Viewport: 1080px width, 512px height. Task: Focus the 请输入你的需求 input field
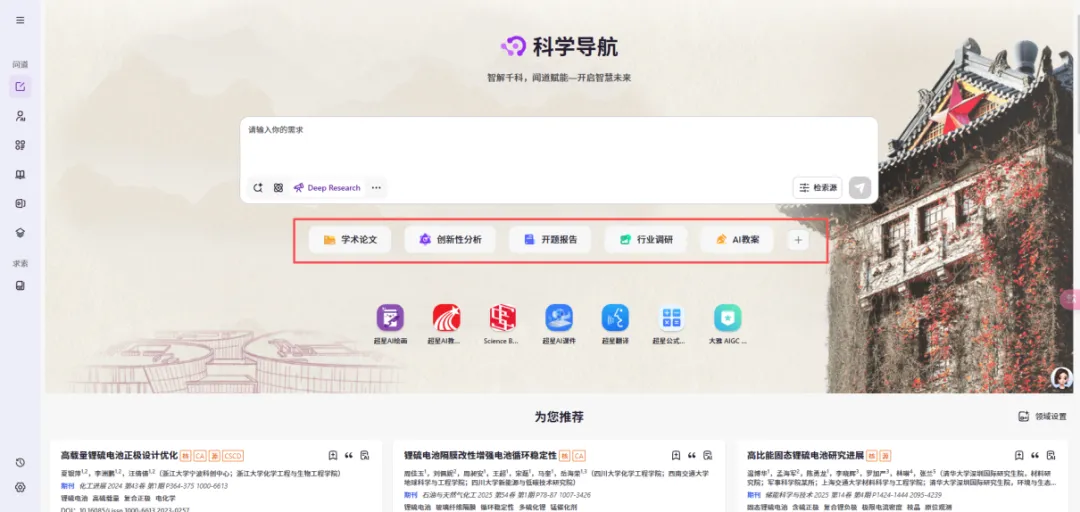pos(559,146)
